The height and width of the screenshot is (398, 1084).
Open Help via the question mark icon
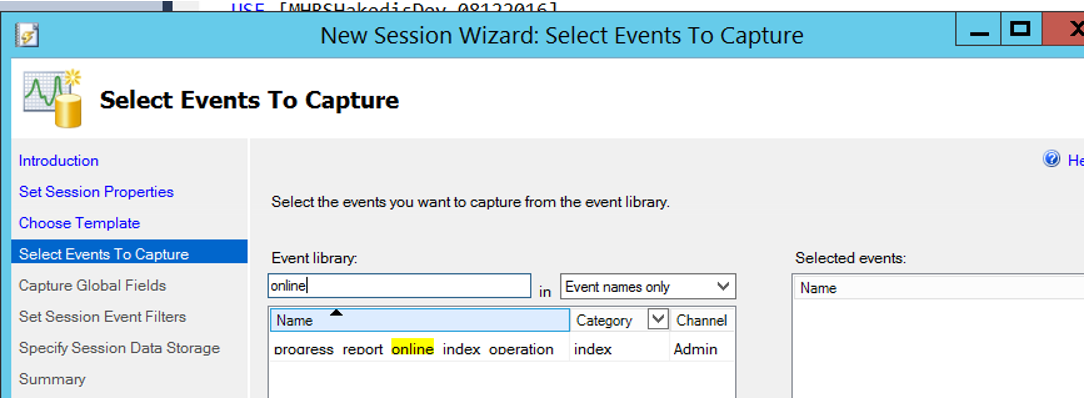tap(1051, 160)
